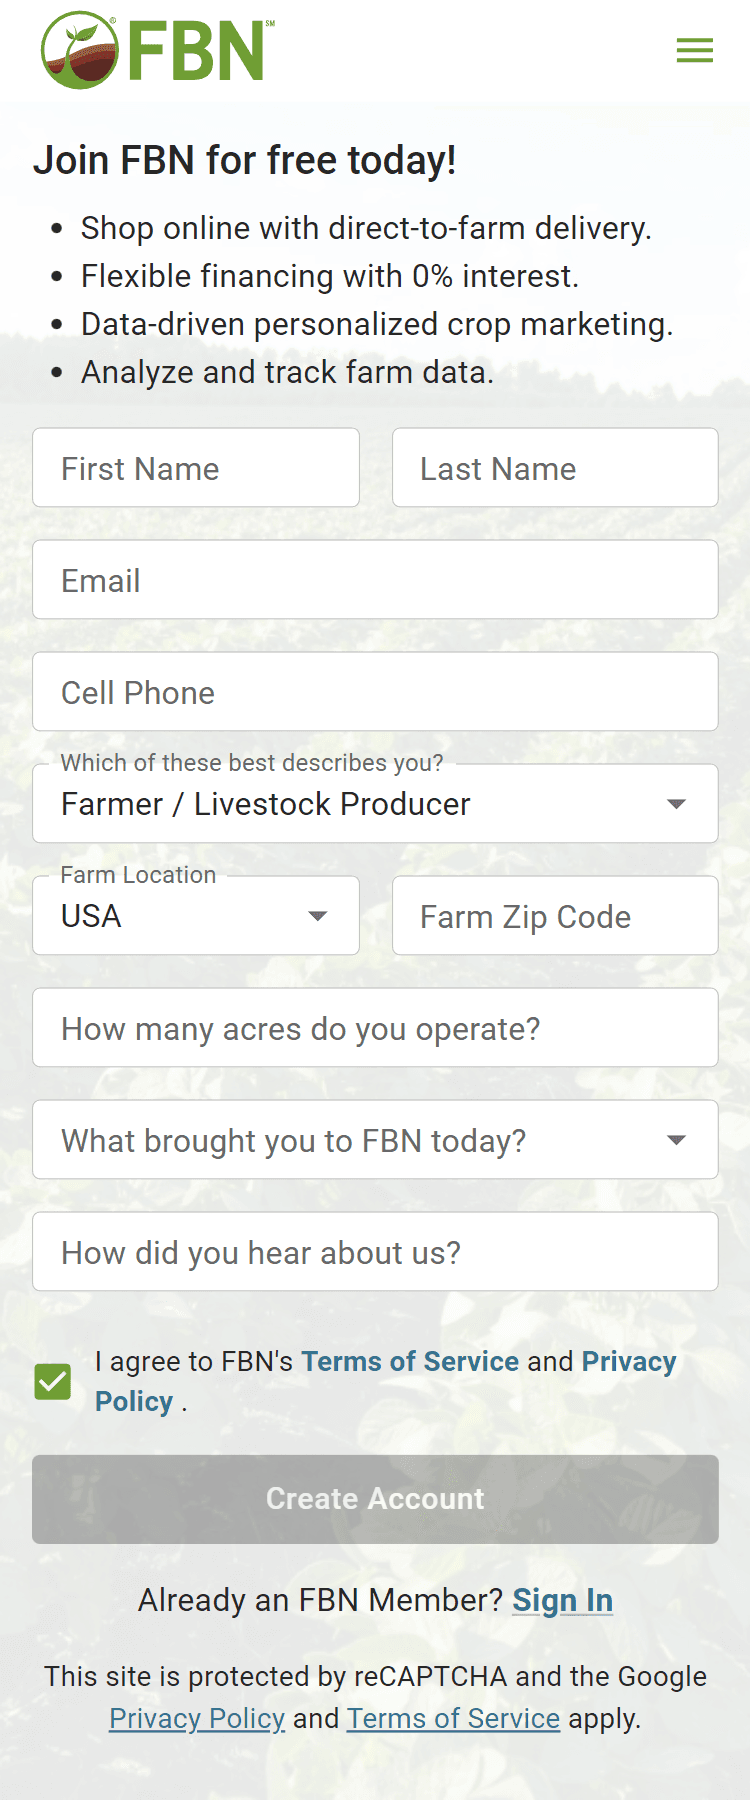This screenshot has height=1800, width=750.
Task: Focus 'How did you hear about us?' field
Action: pos(375,1252)
